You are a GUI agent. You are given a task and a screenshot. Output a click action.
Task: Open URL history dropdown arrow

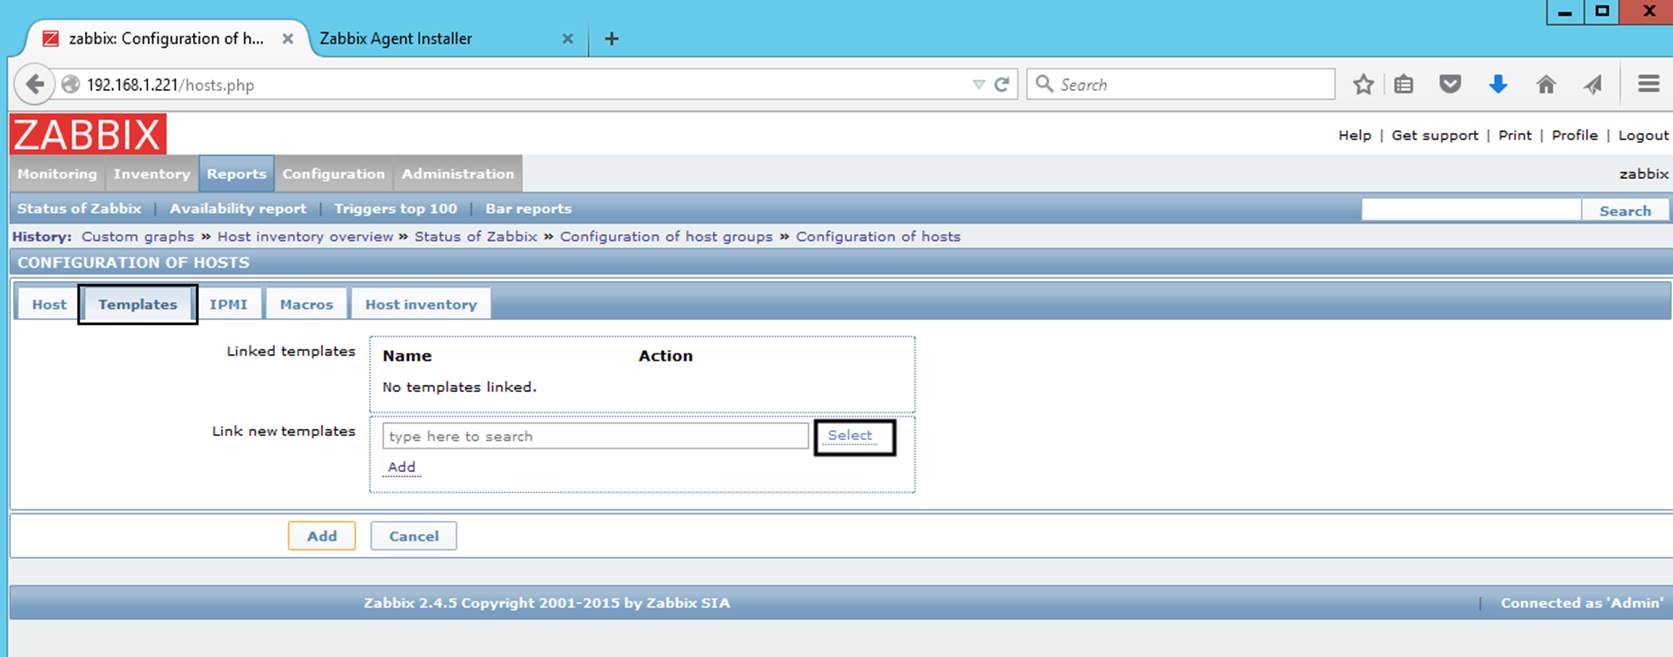click(979, 85)
